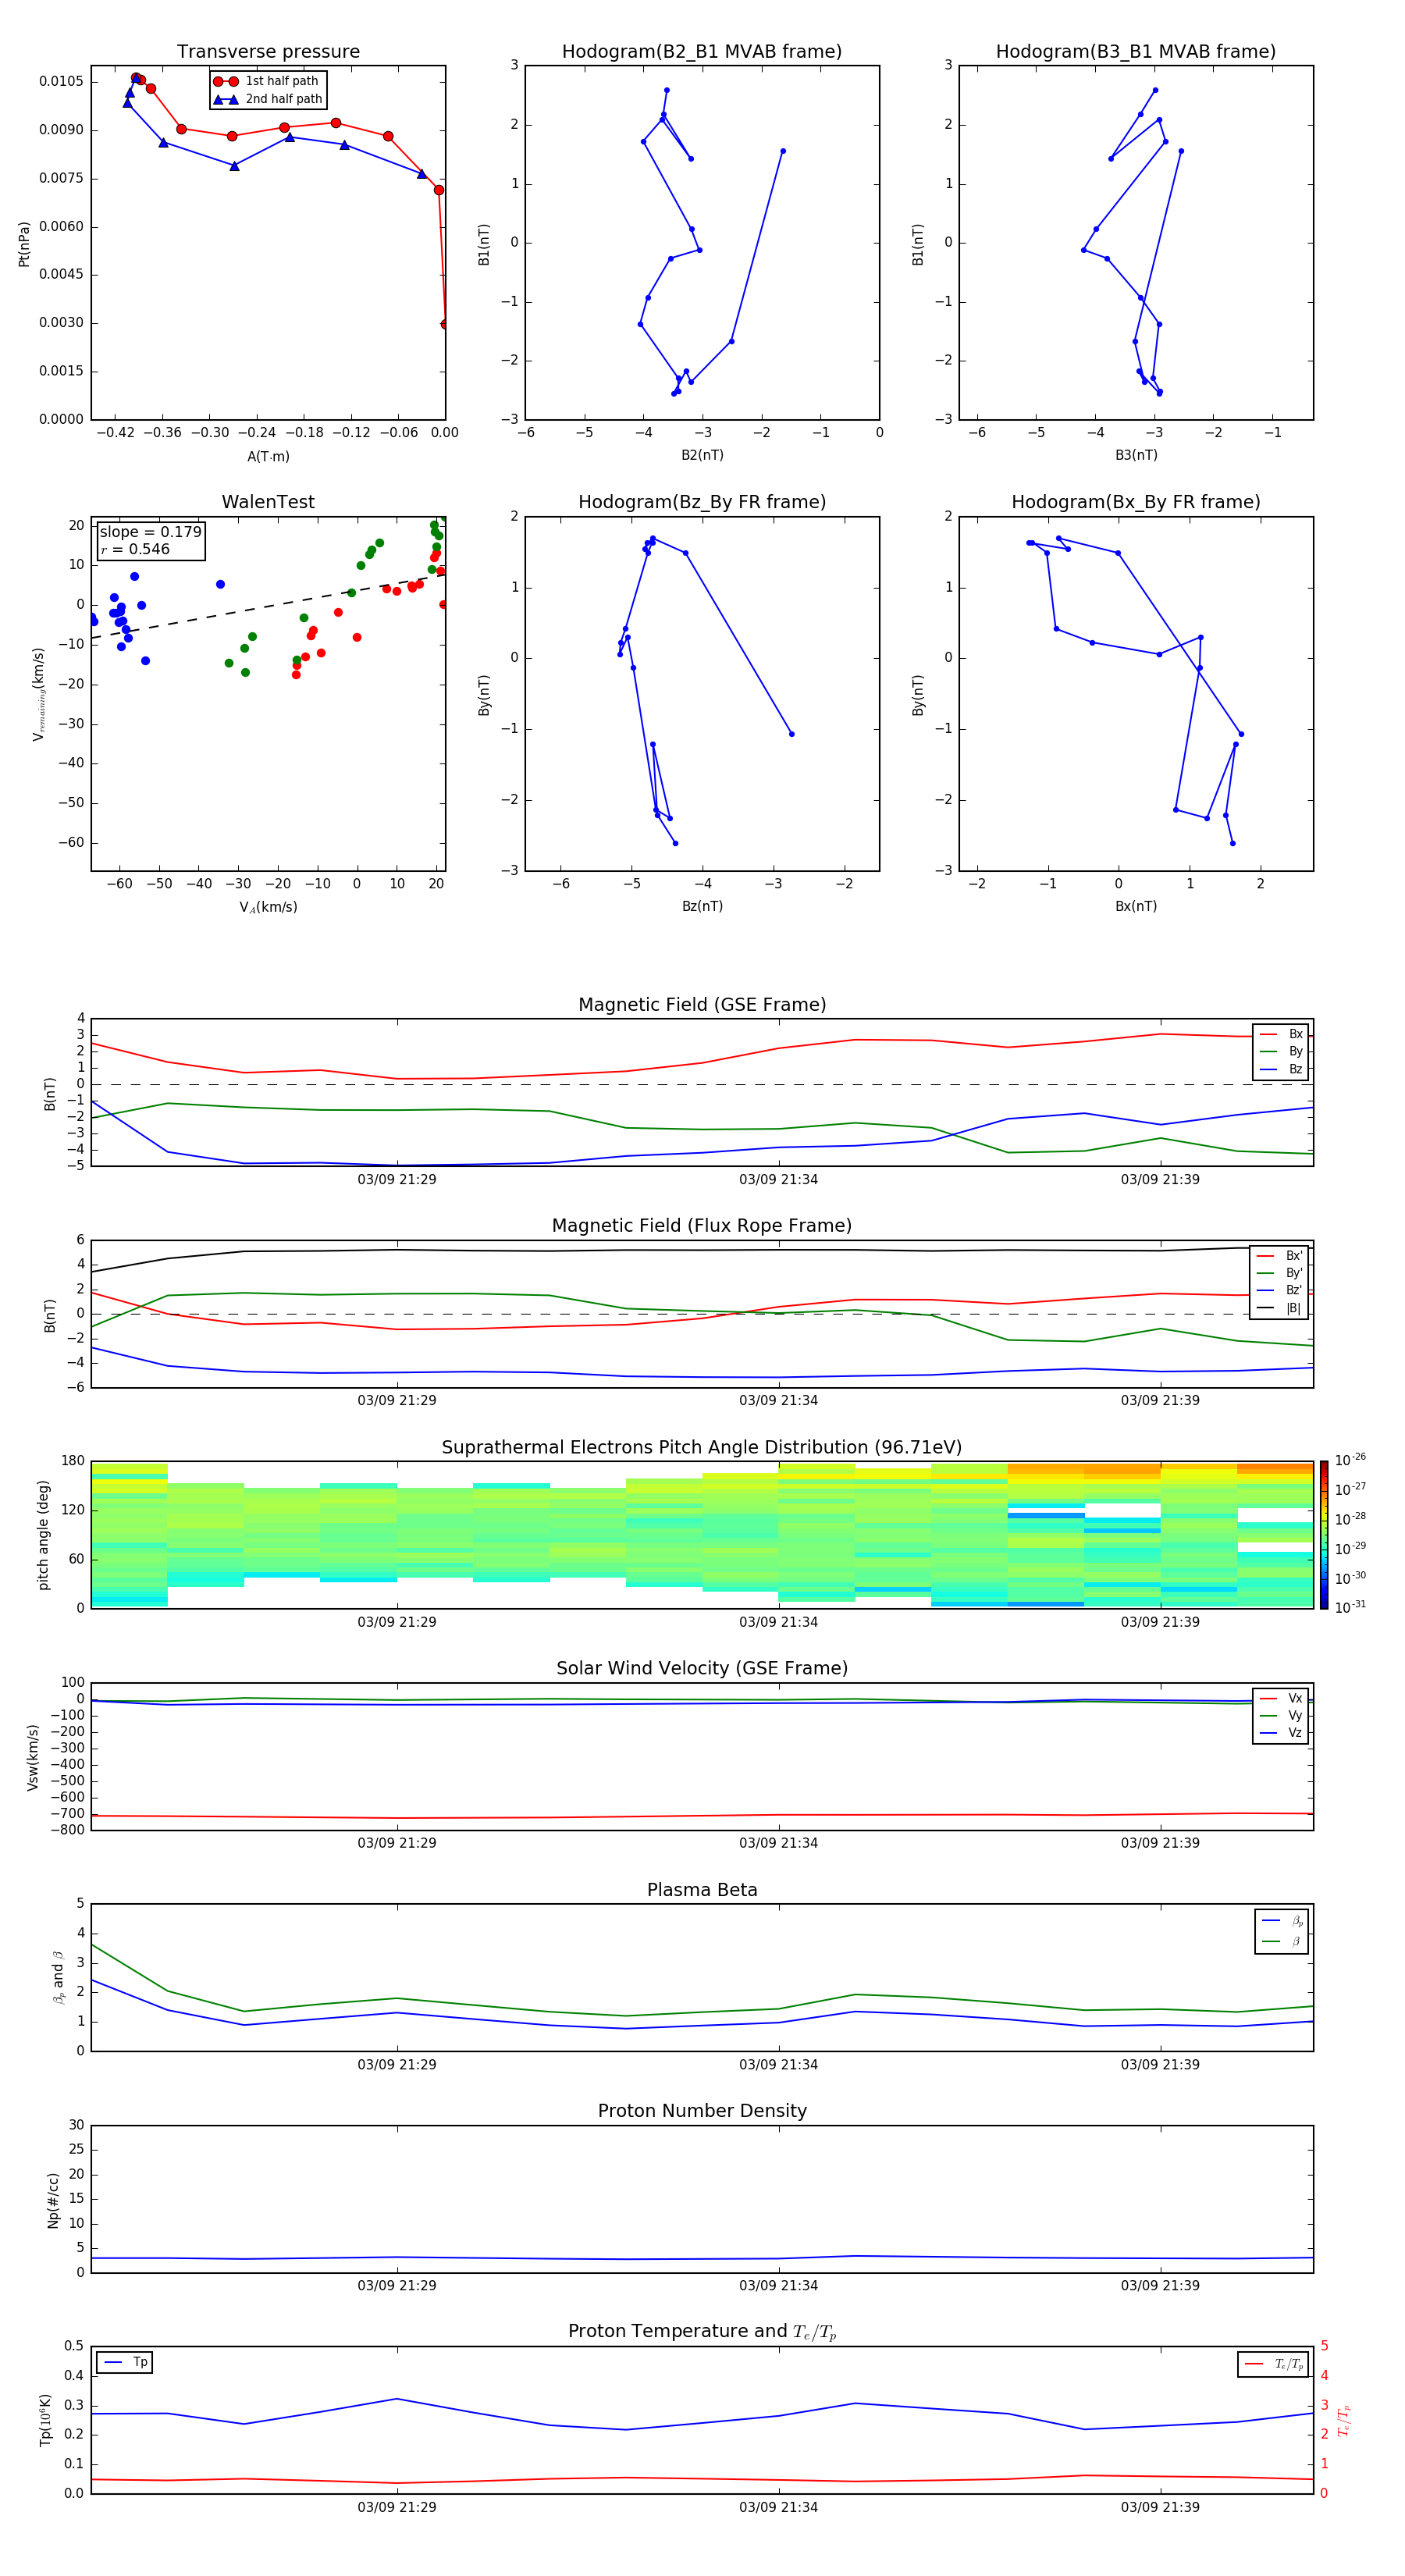This screenshot has height=2576, width=1405.
Task: Click the 'A(T·m)' x-axis label
Action: pyautogui.click(x=268, y=457)
